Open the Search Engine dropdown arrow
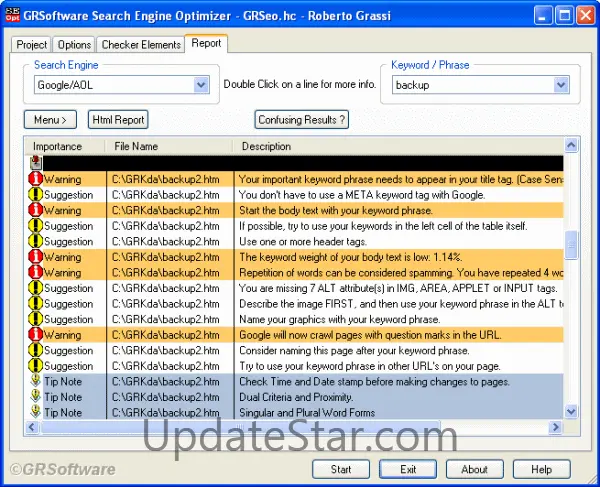Image resolution: width=600 pixels, height=487 pixels. coord(201,85)
